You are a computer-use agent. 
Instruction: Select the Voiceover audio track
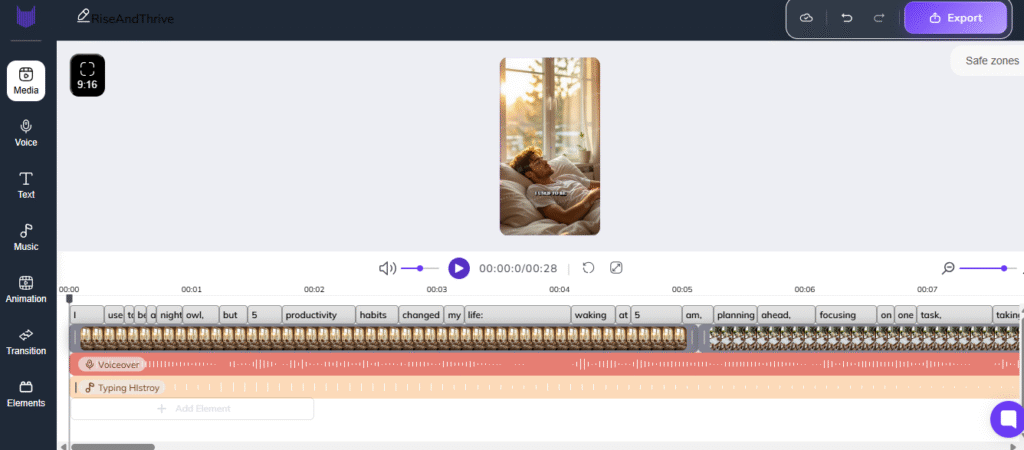pyautogui.click(x=544, y=364)
